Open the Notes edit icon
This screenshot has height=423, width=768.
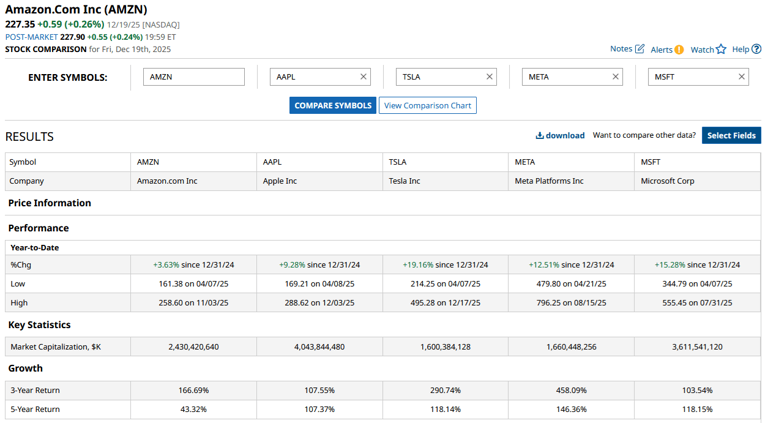(x=640, y=49)
